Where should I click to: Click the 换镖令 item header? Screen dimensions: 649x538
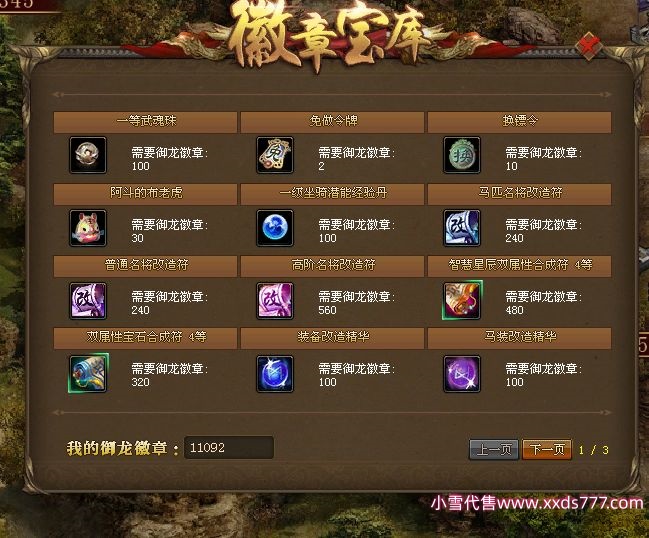click(519, 122)
